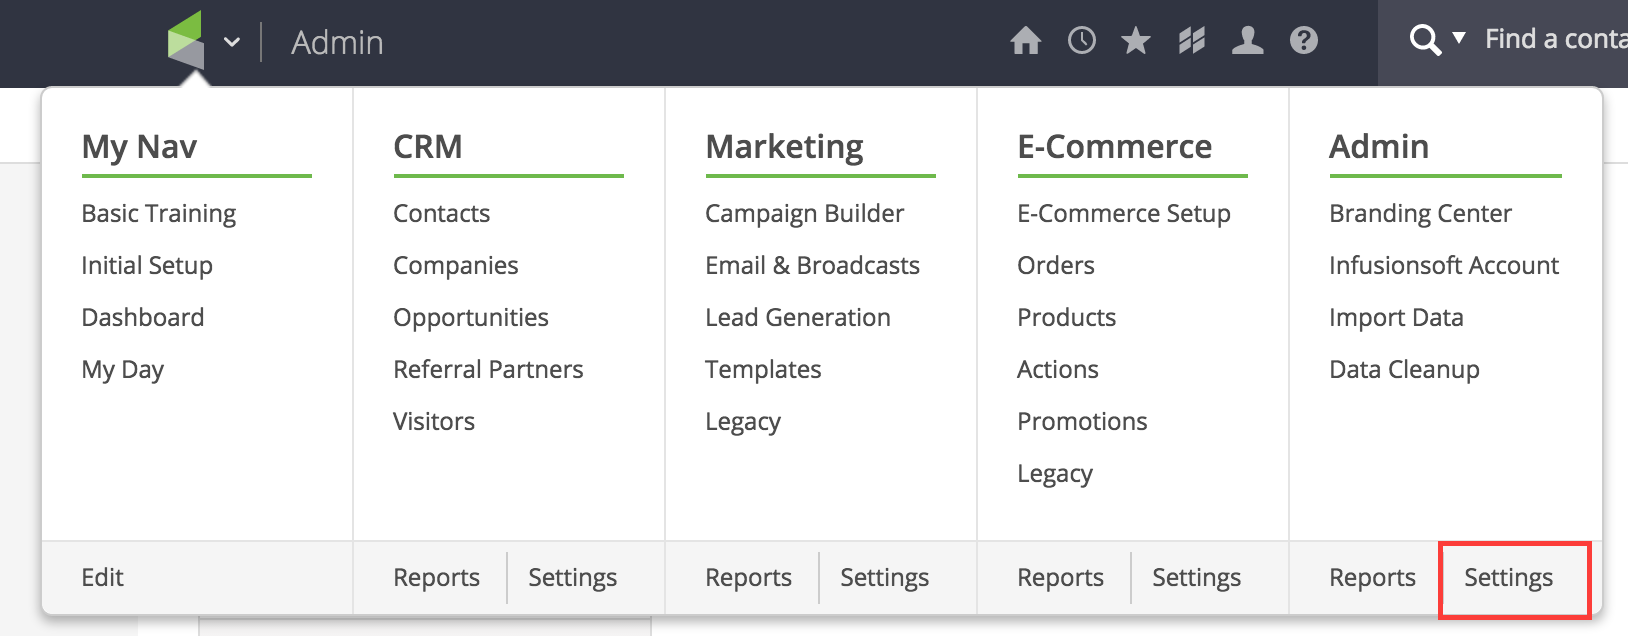Viewport: 1628px width, 636px height.
Task: Open Actions under E-Commerce
Action: click(1058, 370)
